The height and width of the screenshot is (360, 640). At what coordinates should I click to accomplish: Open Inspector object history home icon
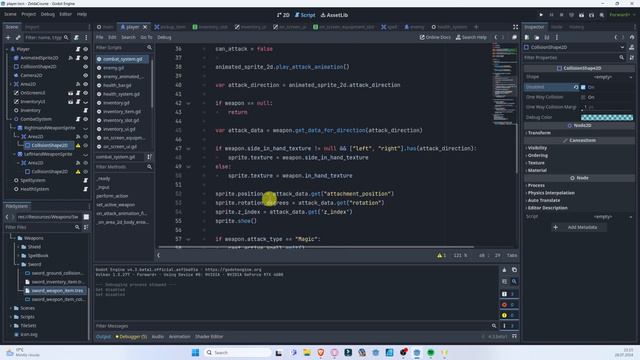click(632, 37)
